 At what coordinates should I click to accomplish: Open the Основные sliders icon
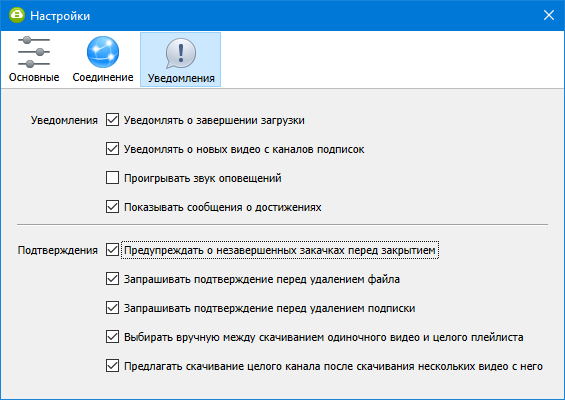pyautogui.click(x=34, y=52)
